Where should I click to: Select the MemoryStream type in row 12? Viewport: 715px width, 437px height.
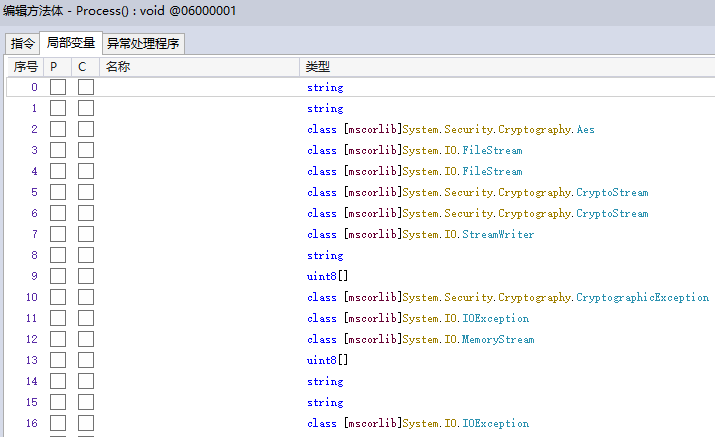click(420, 339)
